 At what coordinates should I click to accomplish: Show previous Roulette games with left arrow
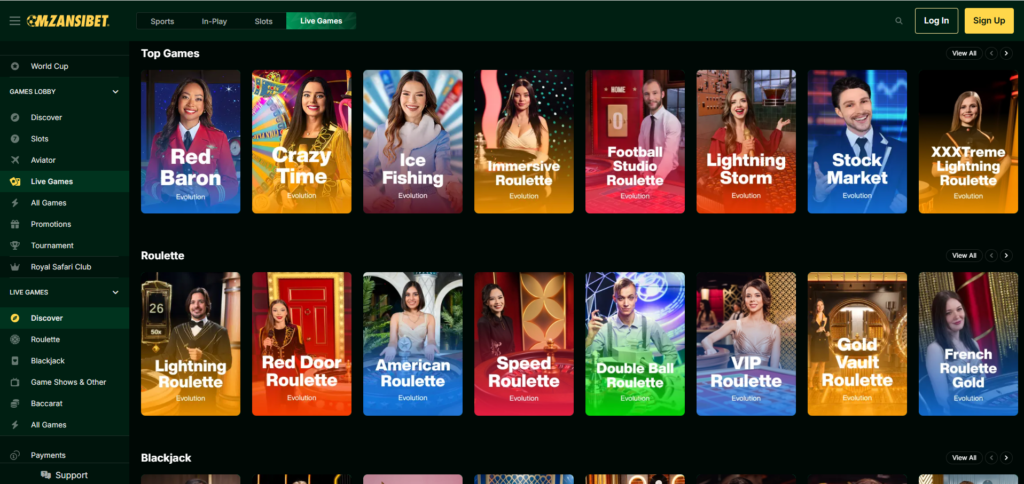(x=991, y=255)
